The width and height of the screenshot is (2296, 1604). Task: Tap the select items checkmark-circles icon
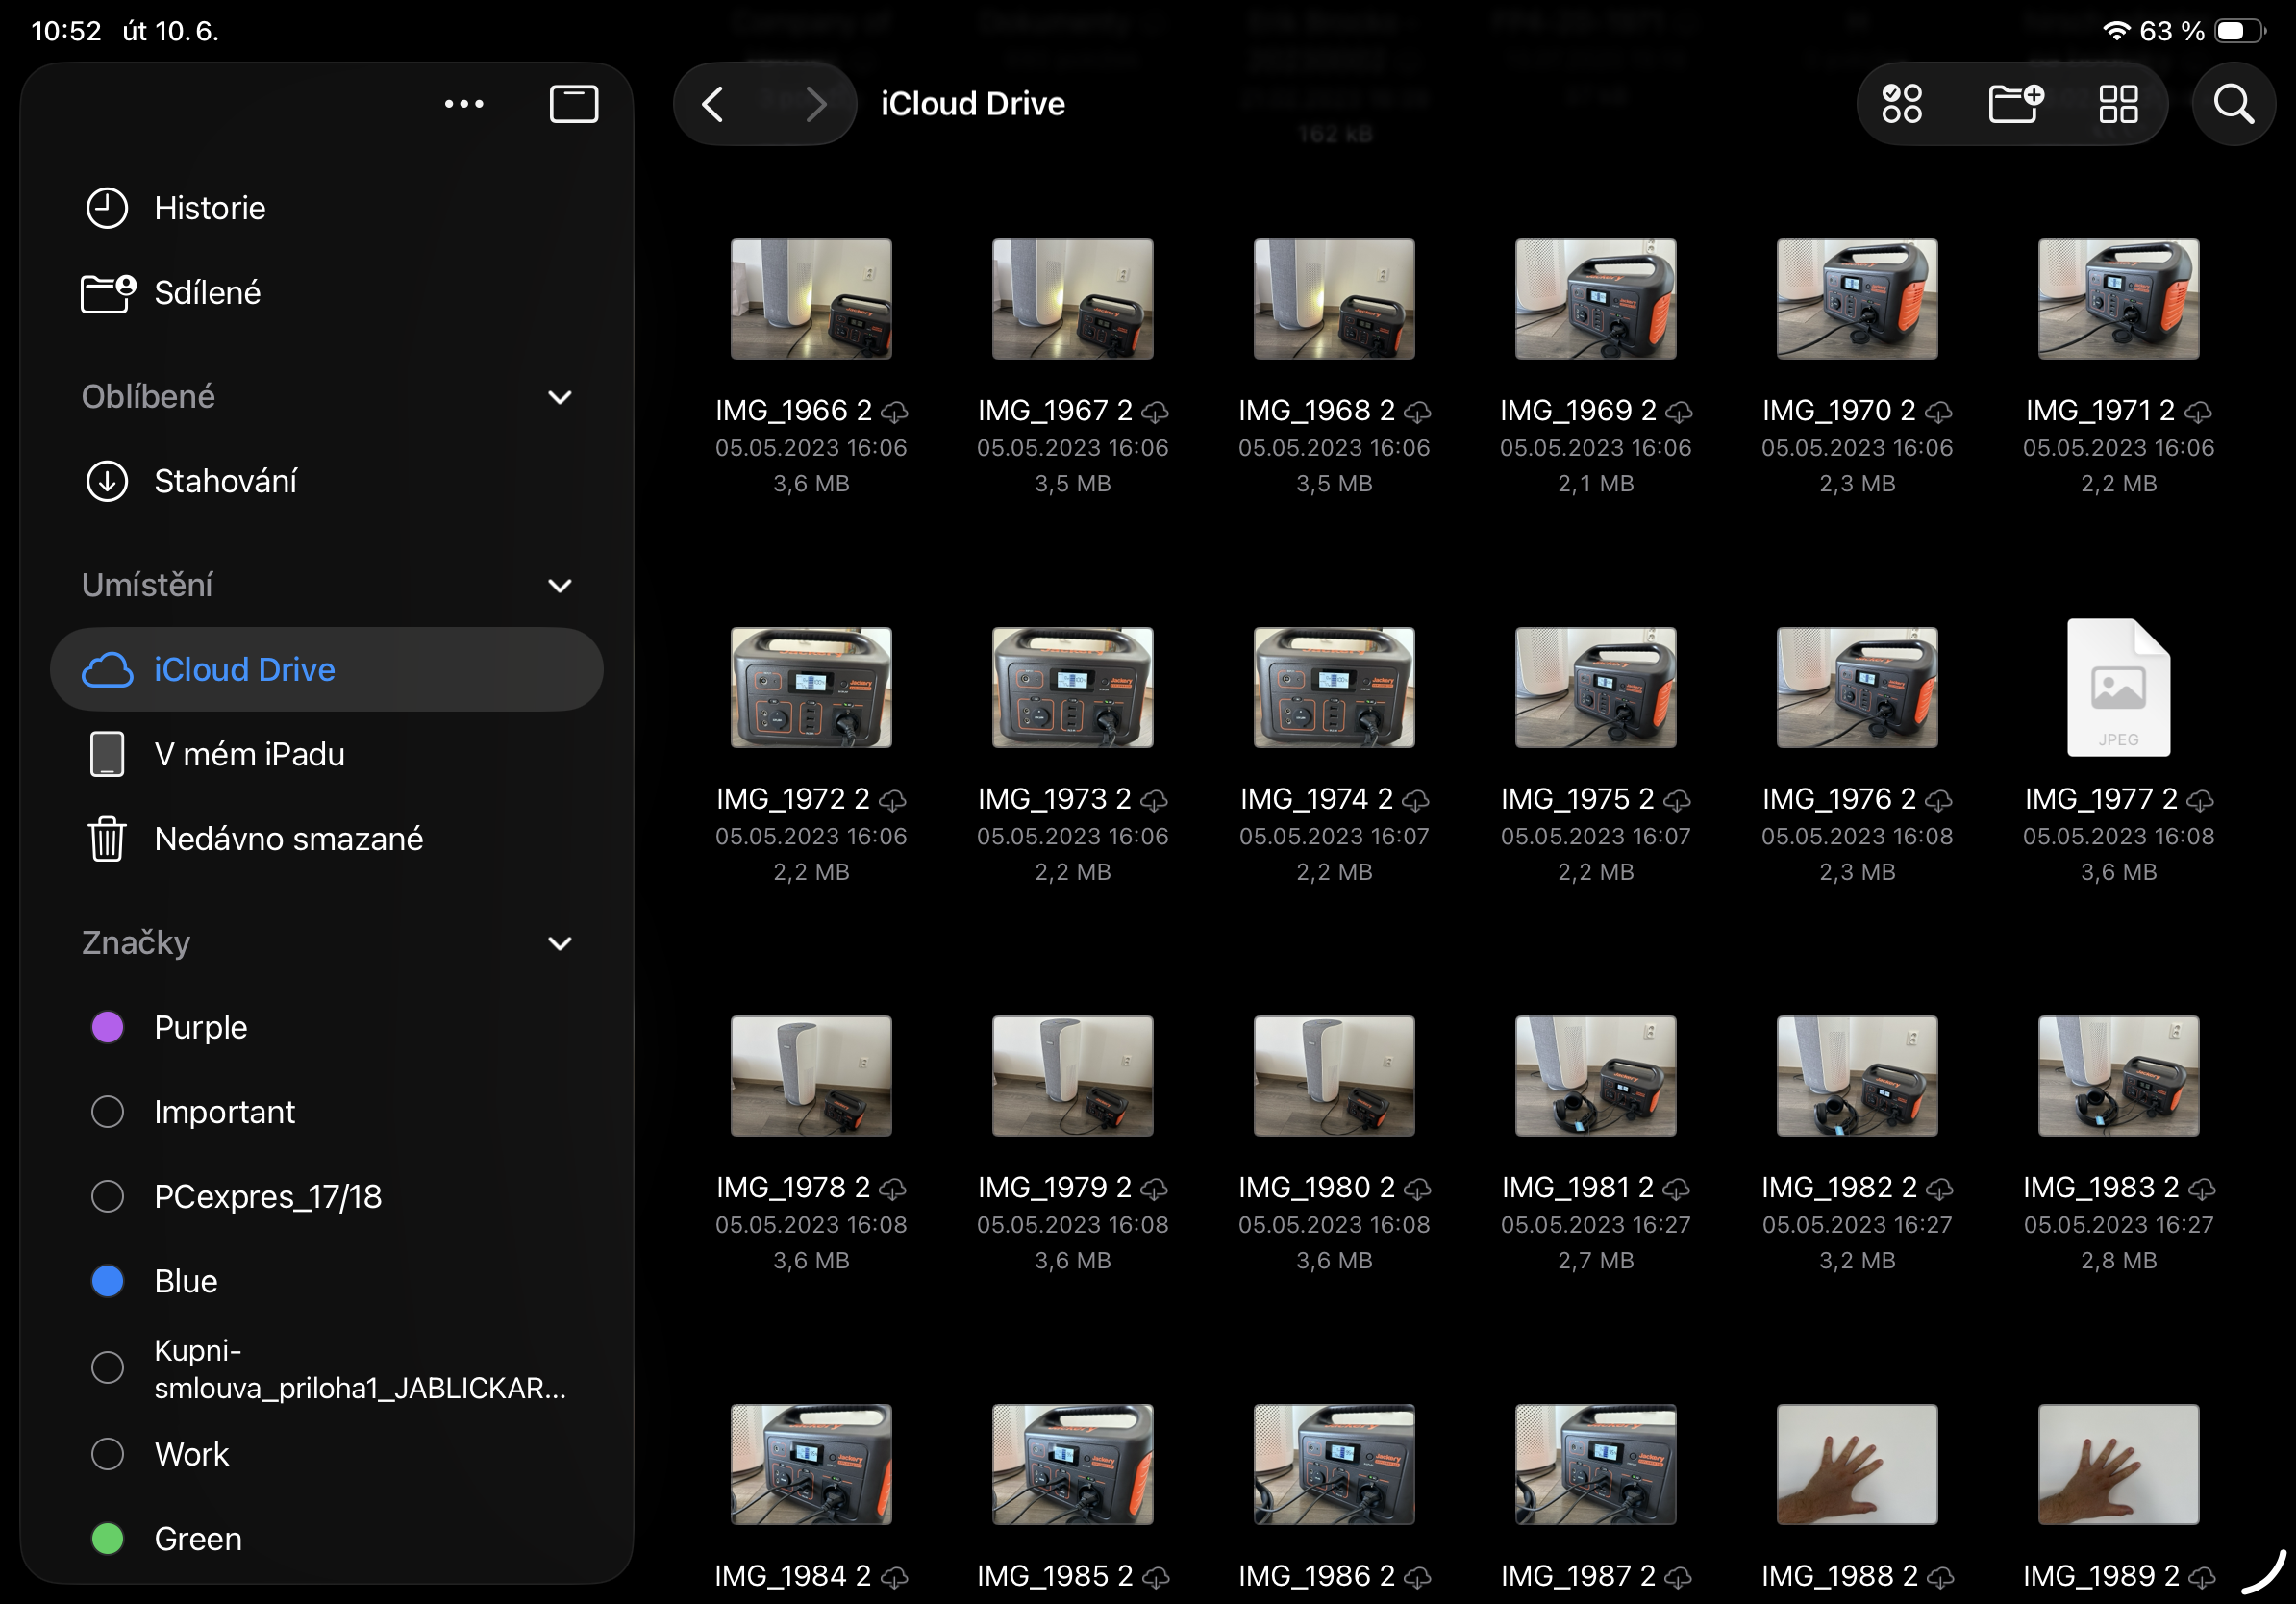(1900, 104)
